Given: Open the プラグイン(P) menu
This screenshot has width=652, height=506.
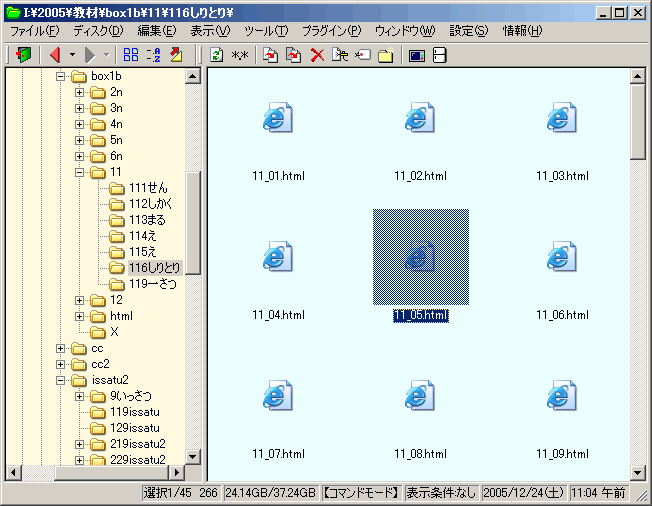Looking at the screenshot, I should (331, 31).
